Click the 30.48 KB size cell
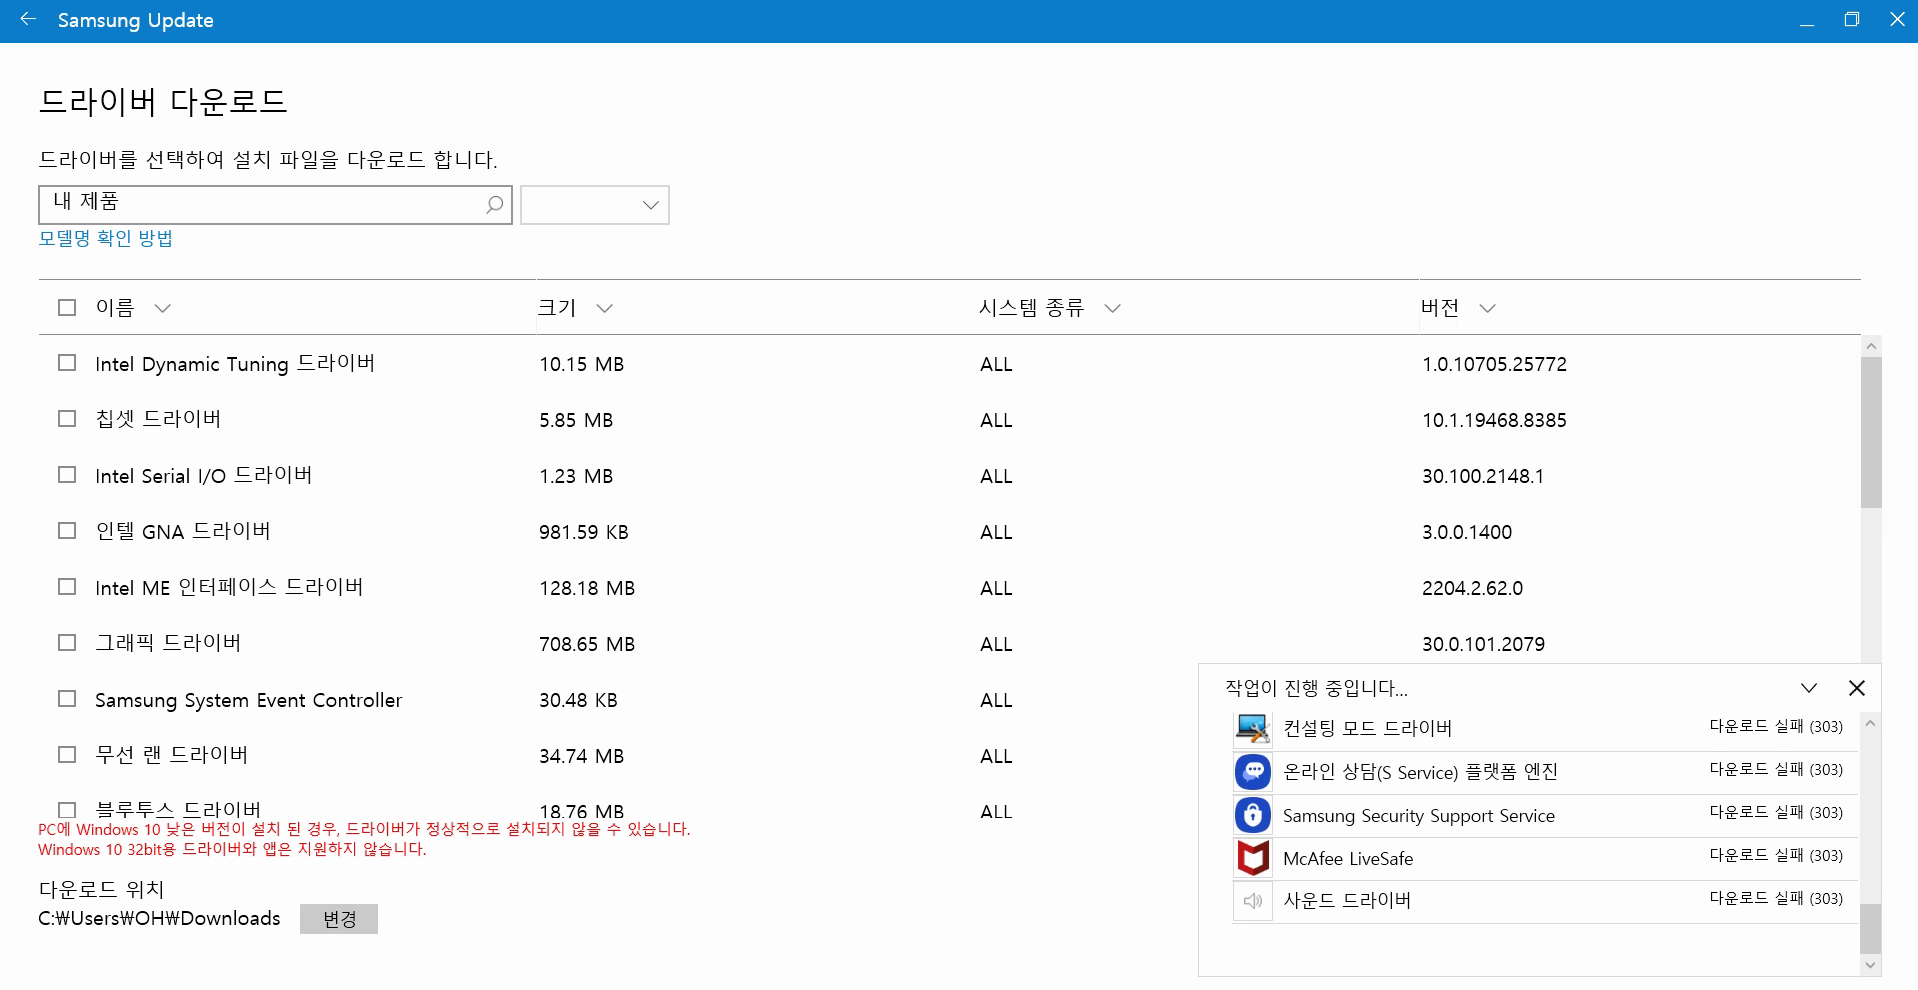 point(578,700)
